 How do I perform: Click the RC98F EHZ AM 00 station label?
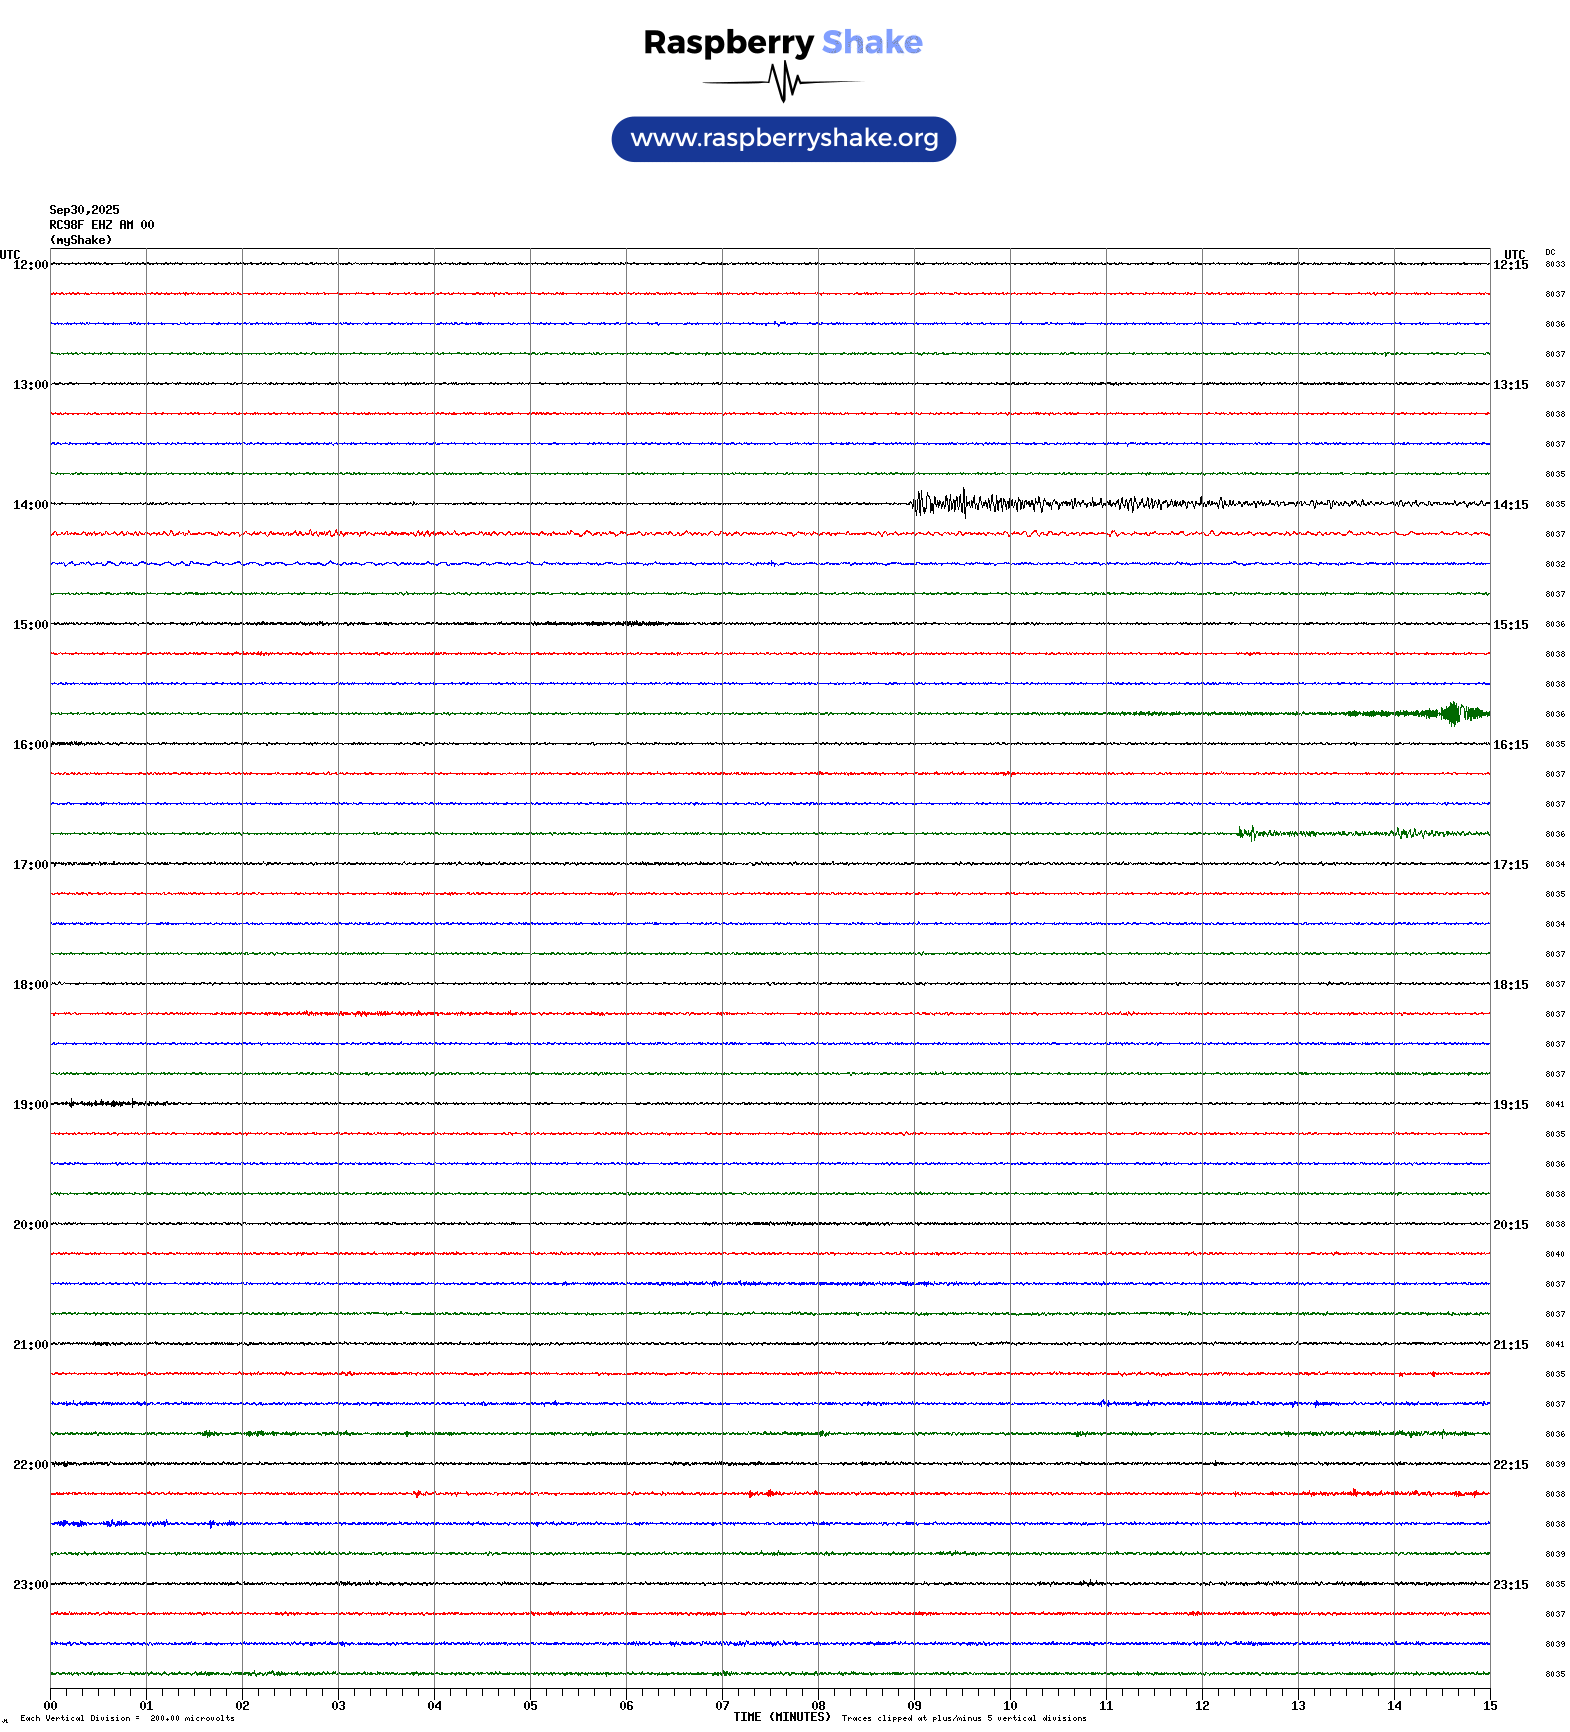pyautogui.click(x=101, y=225)
